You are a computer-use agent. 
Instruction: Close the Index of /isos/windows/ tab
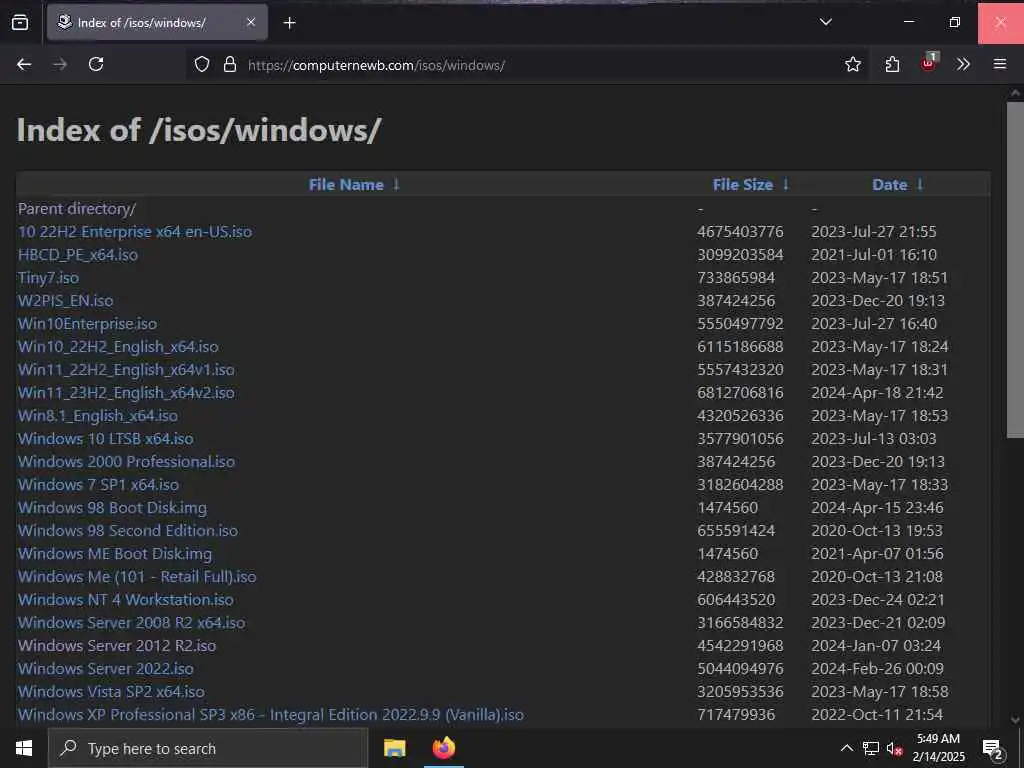(x=251, y=22)
